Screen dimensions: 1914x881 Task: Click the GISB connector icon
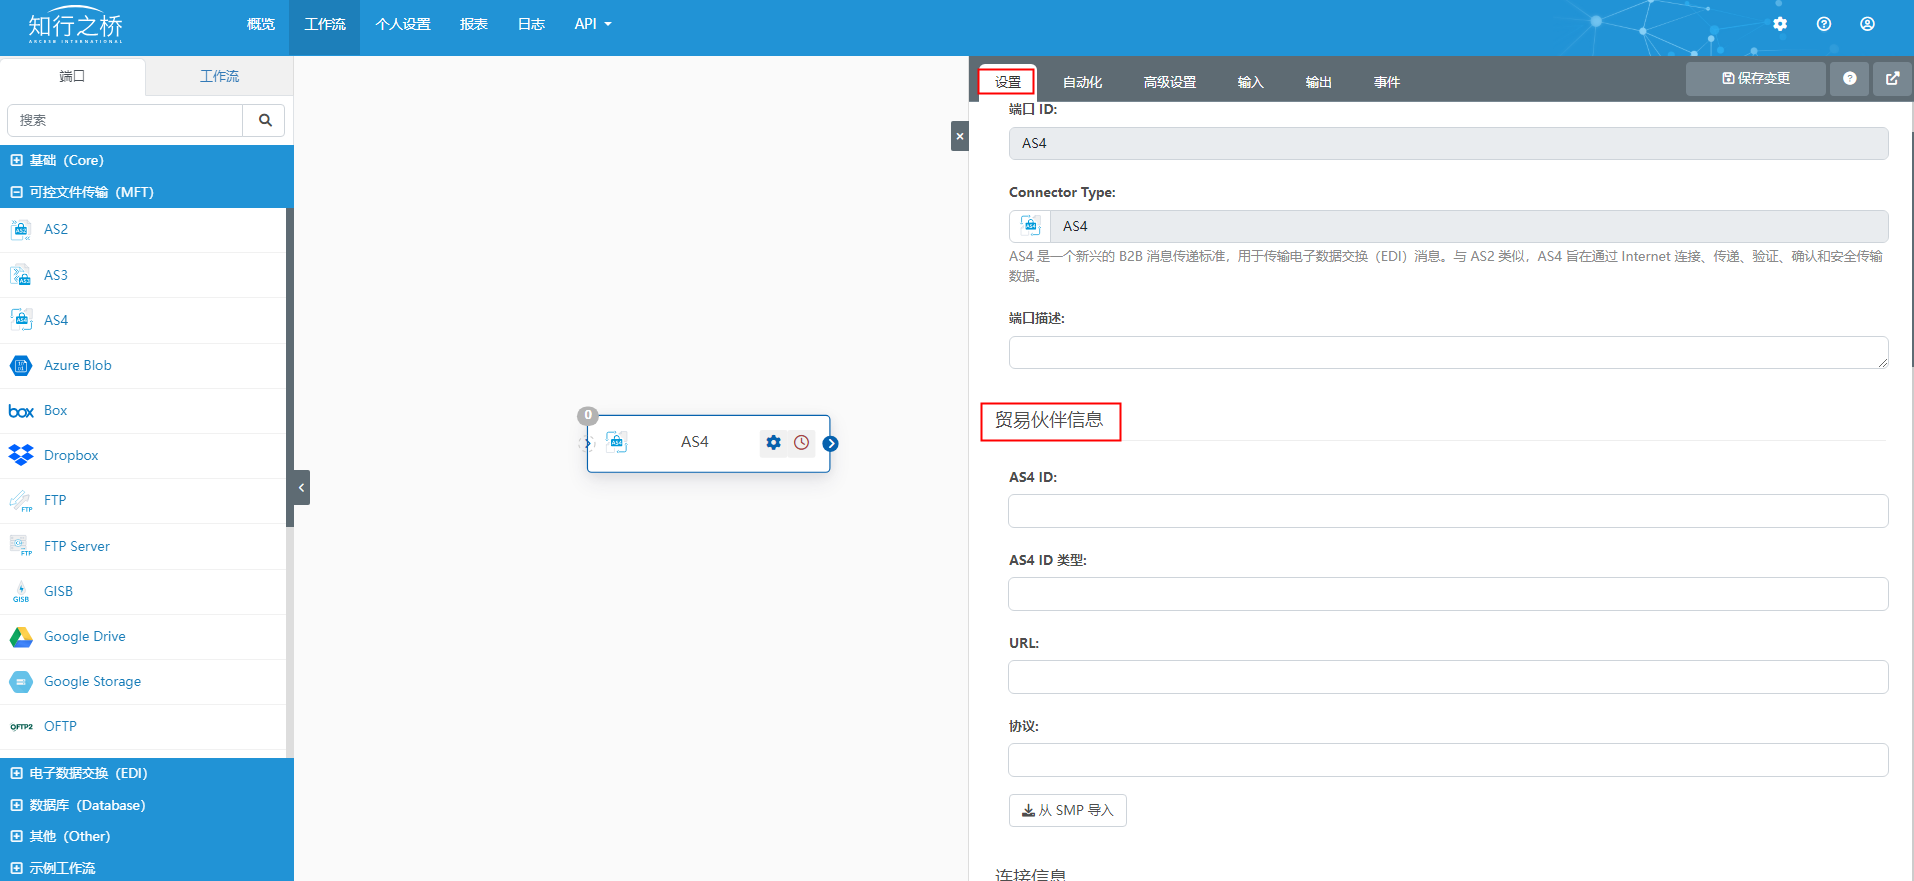tap(21, 591)
